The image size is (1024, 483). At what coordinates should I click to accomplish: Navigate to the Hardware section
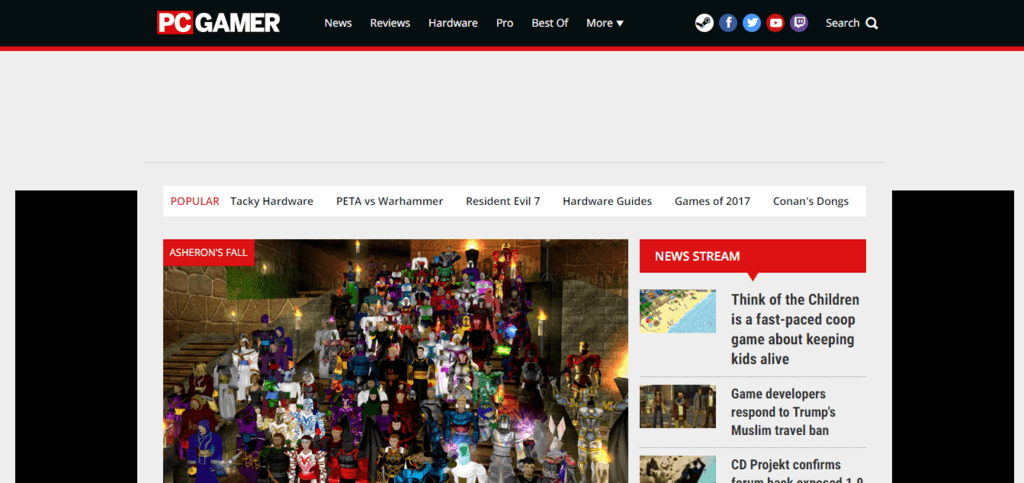pos(452,23)
